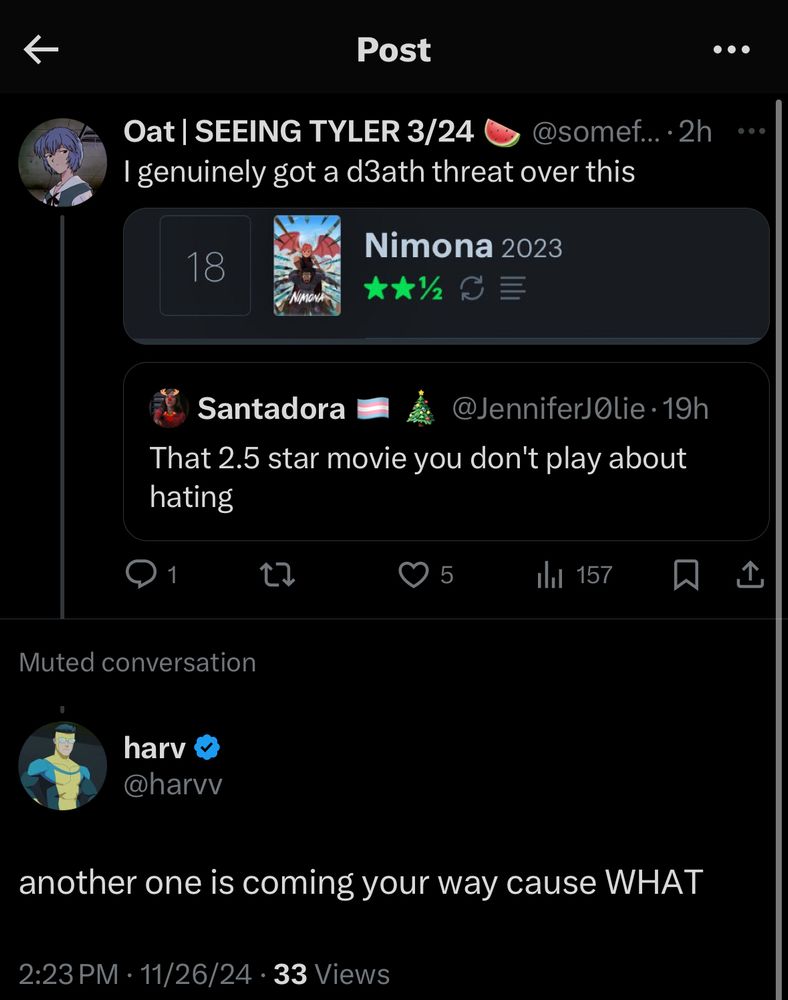788x1000 pixels.
Task: Tap harv's blue verified badge
Action: [207, 747]
